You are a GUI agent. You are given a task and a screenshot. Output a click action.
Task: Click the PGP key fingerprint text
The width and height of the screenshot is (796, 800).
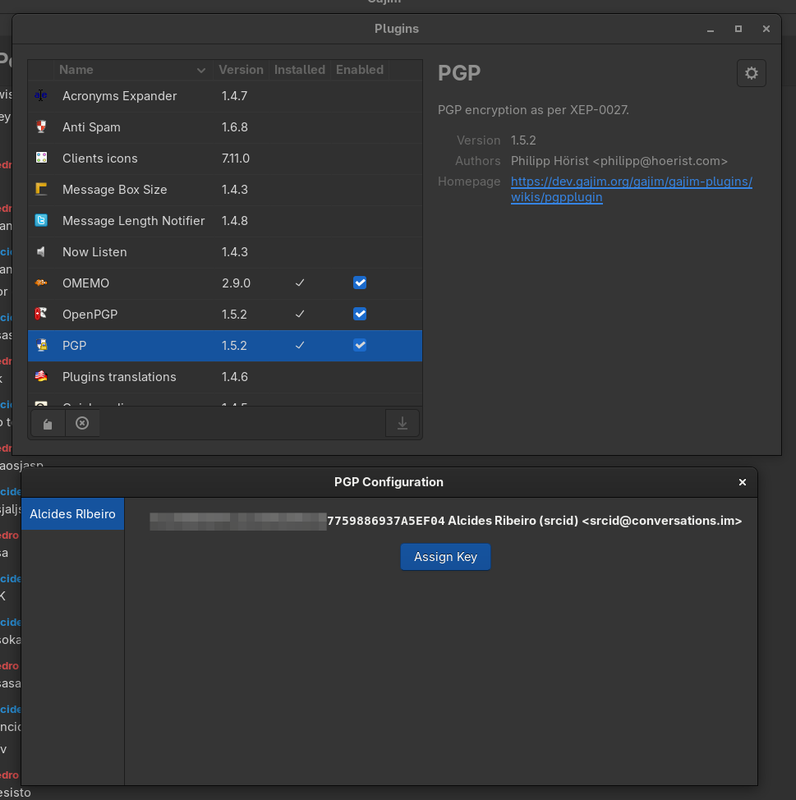point(386,521)
